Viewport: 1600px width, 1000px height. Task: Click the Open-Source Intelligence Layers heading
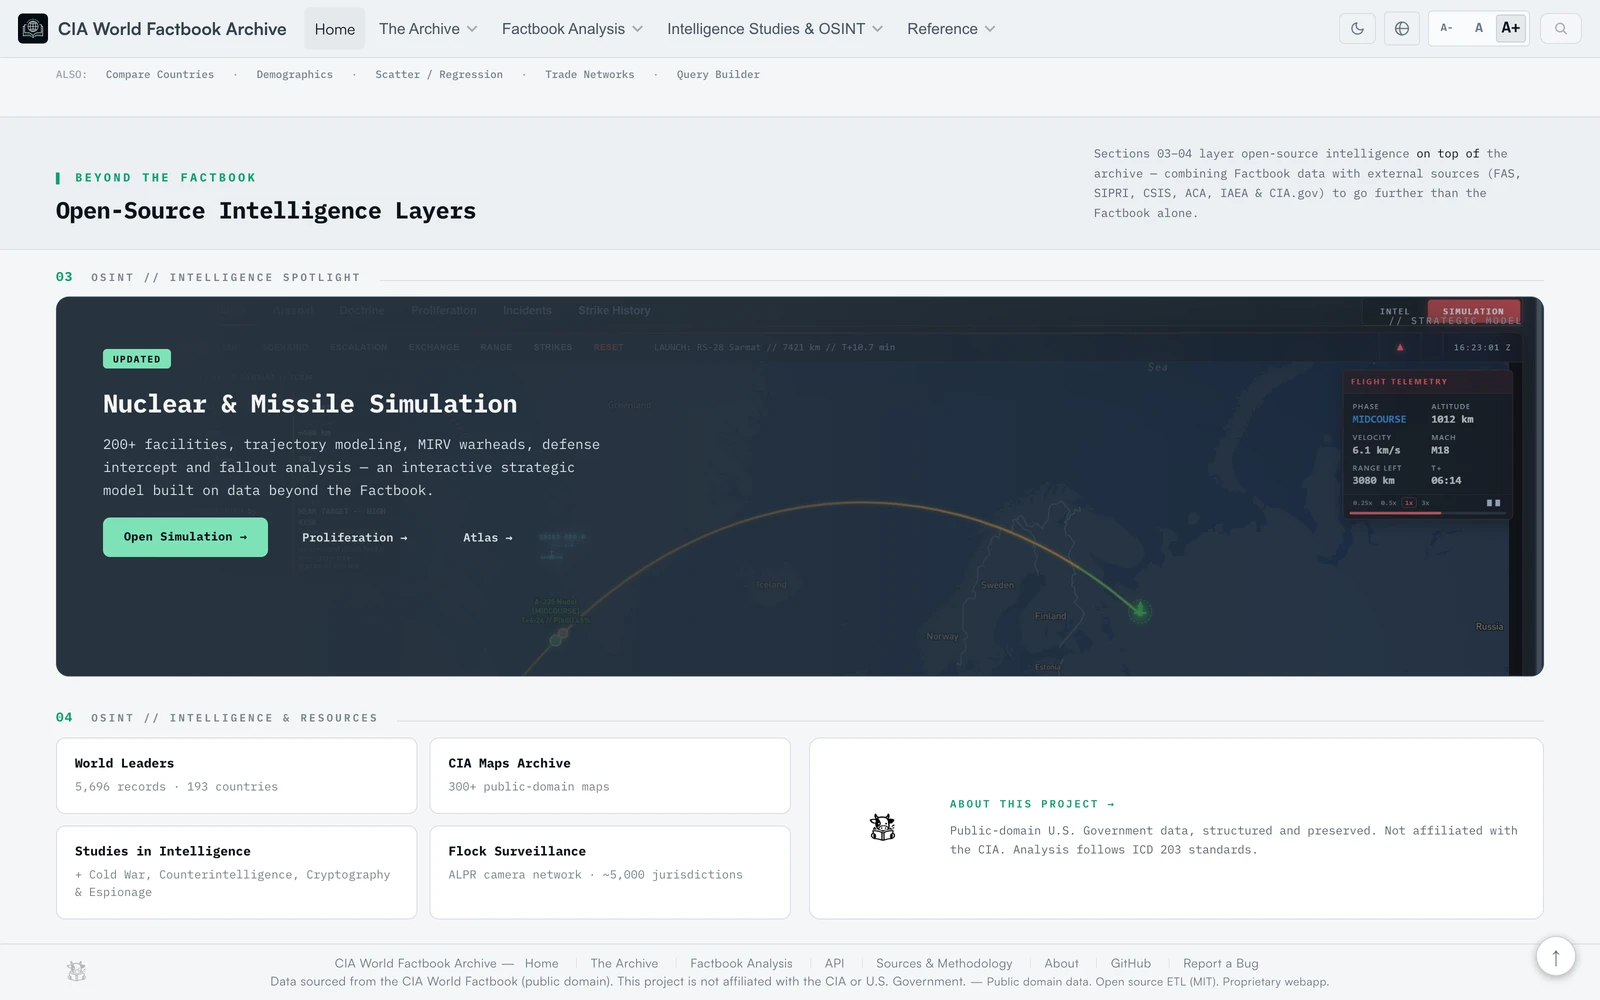pos(266,211)
